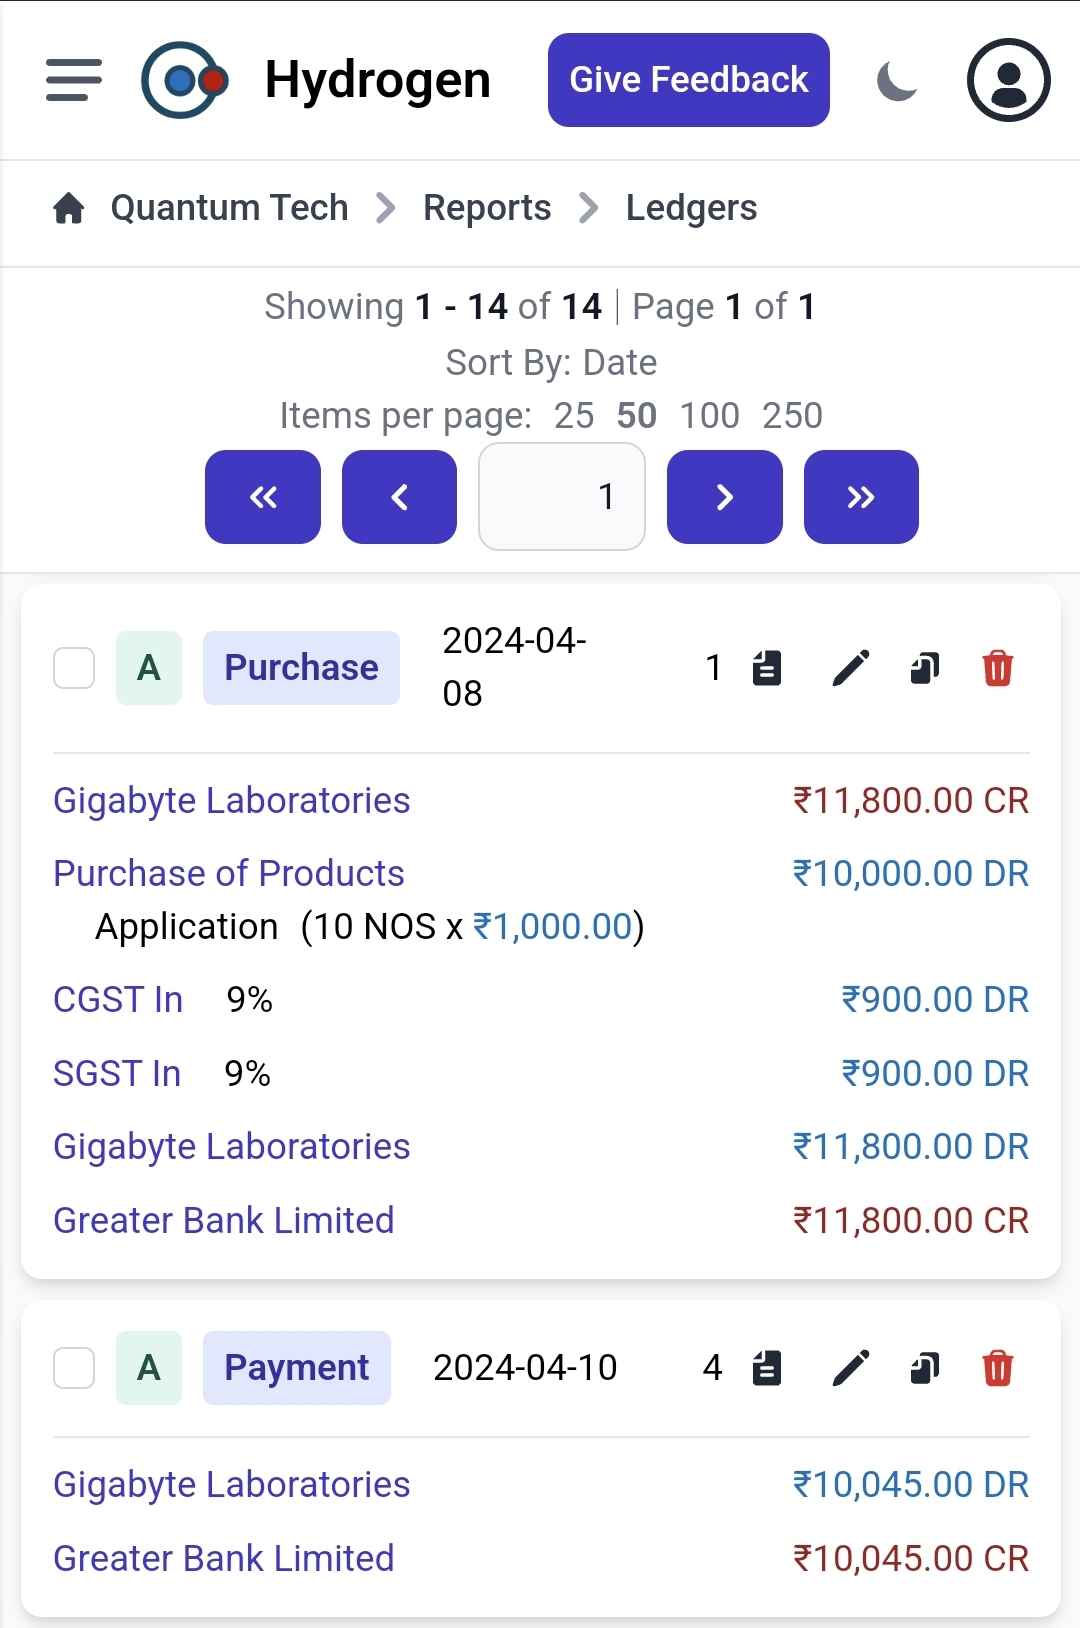The height and width of the screenshot is (1628, 1080).
Task: Click the Hydrogen logo icon
Action: coord(184,80)
